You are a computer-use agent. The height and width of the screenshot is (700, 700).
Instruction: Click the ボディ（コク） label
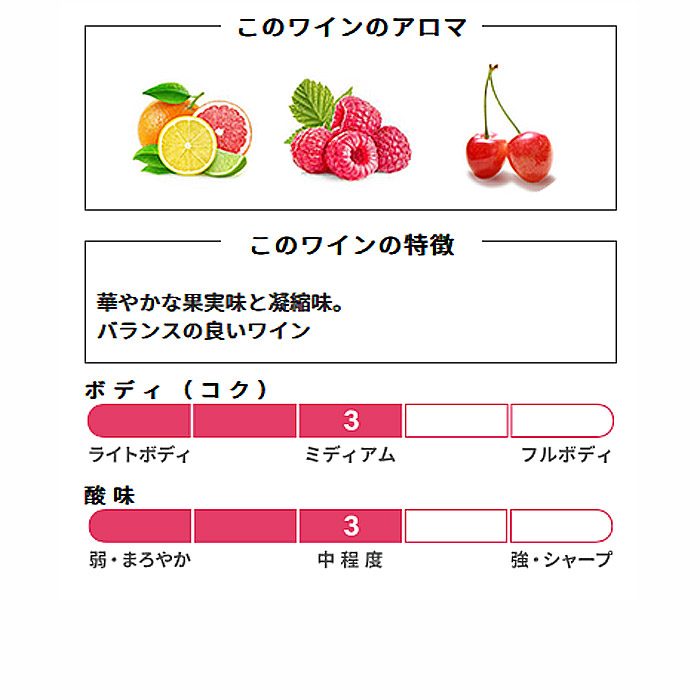[x=177, y=390]
